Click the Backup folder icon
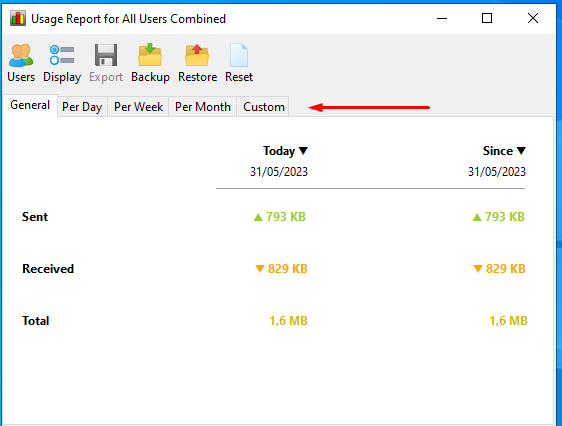 150,55
